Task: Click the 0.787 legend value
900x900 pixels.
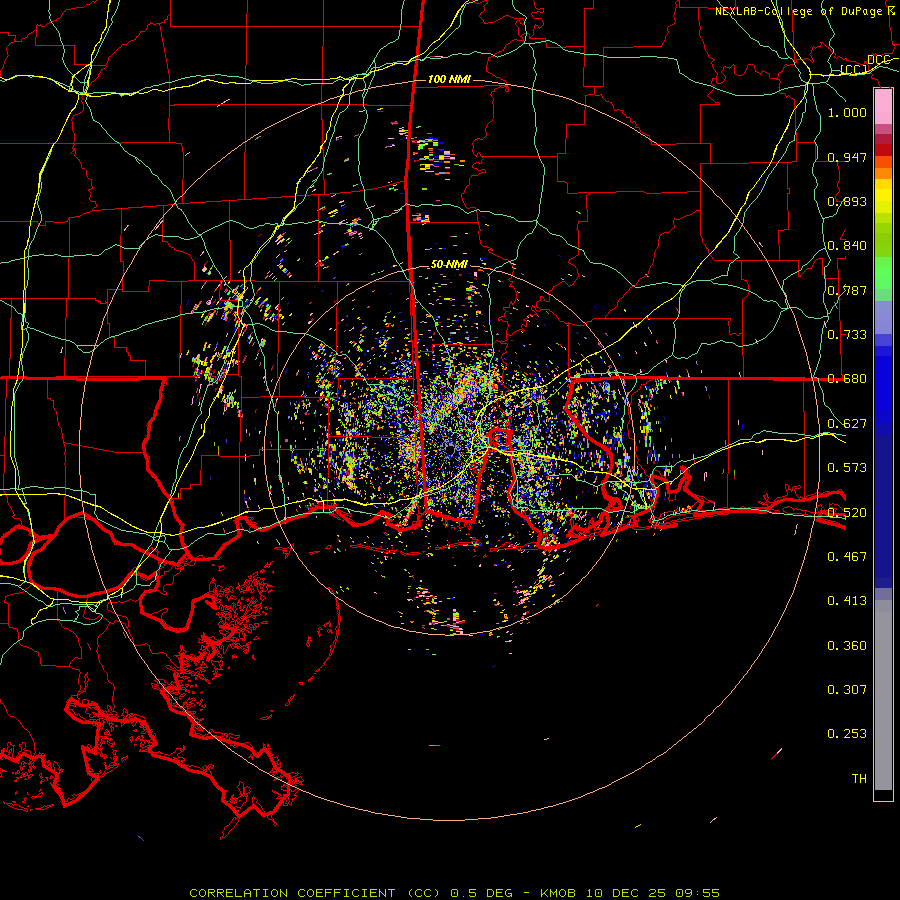Action: (x=847, y=290)
